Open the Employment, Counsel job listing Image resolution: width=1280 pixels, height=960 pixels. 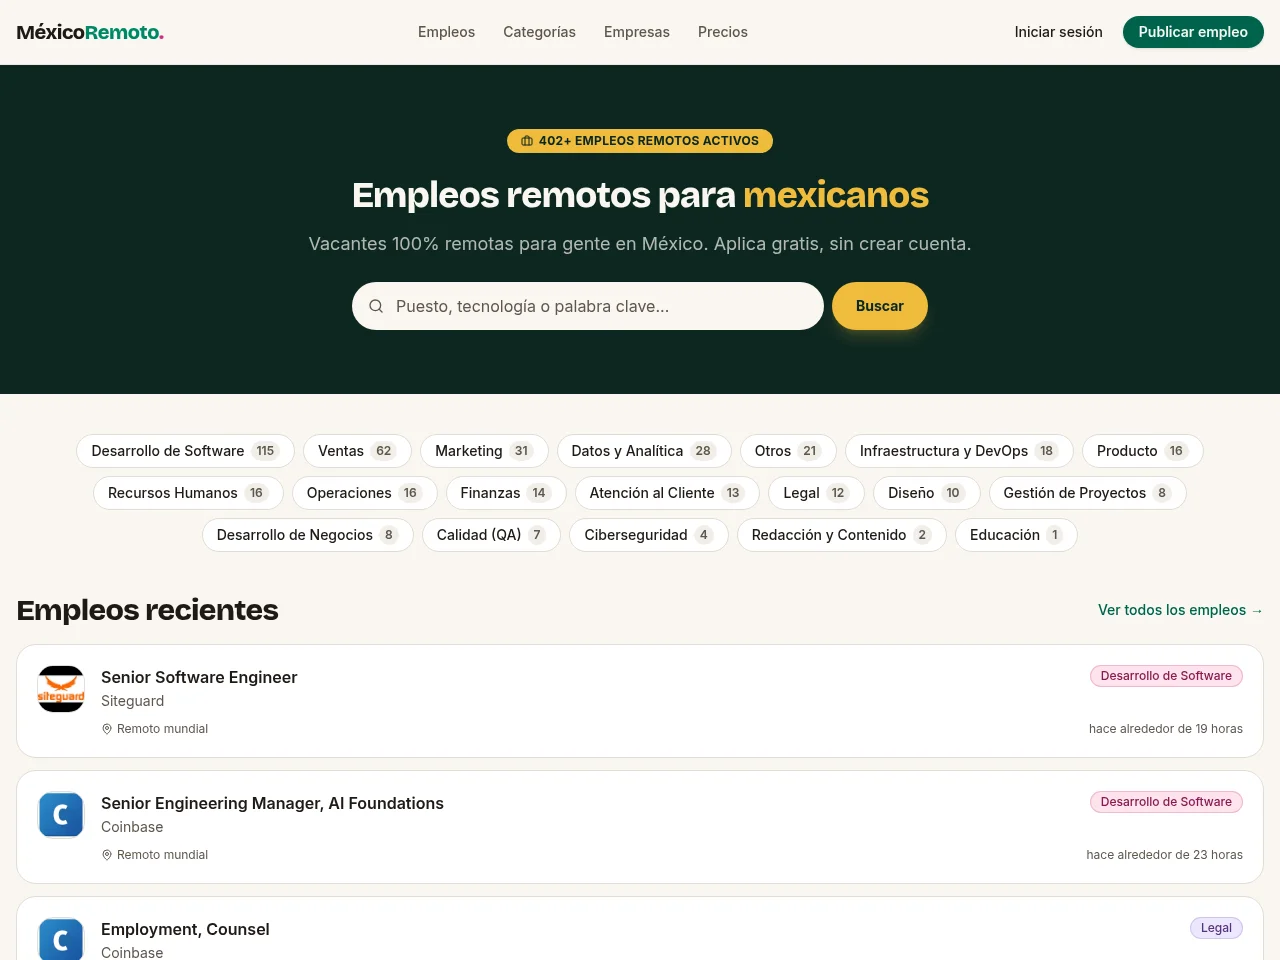click(185, 929)
